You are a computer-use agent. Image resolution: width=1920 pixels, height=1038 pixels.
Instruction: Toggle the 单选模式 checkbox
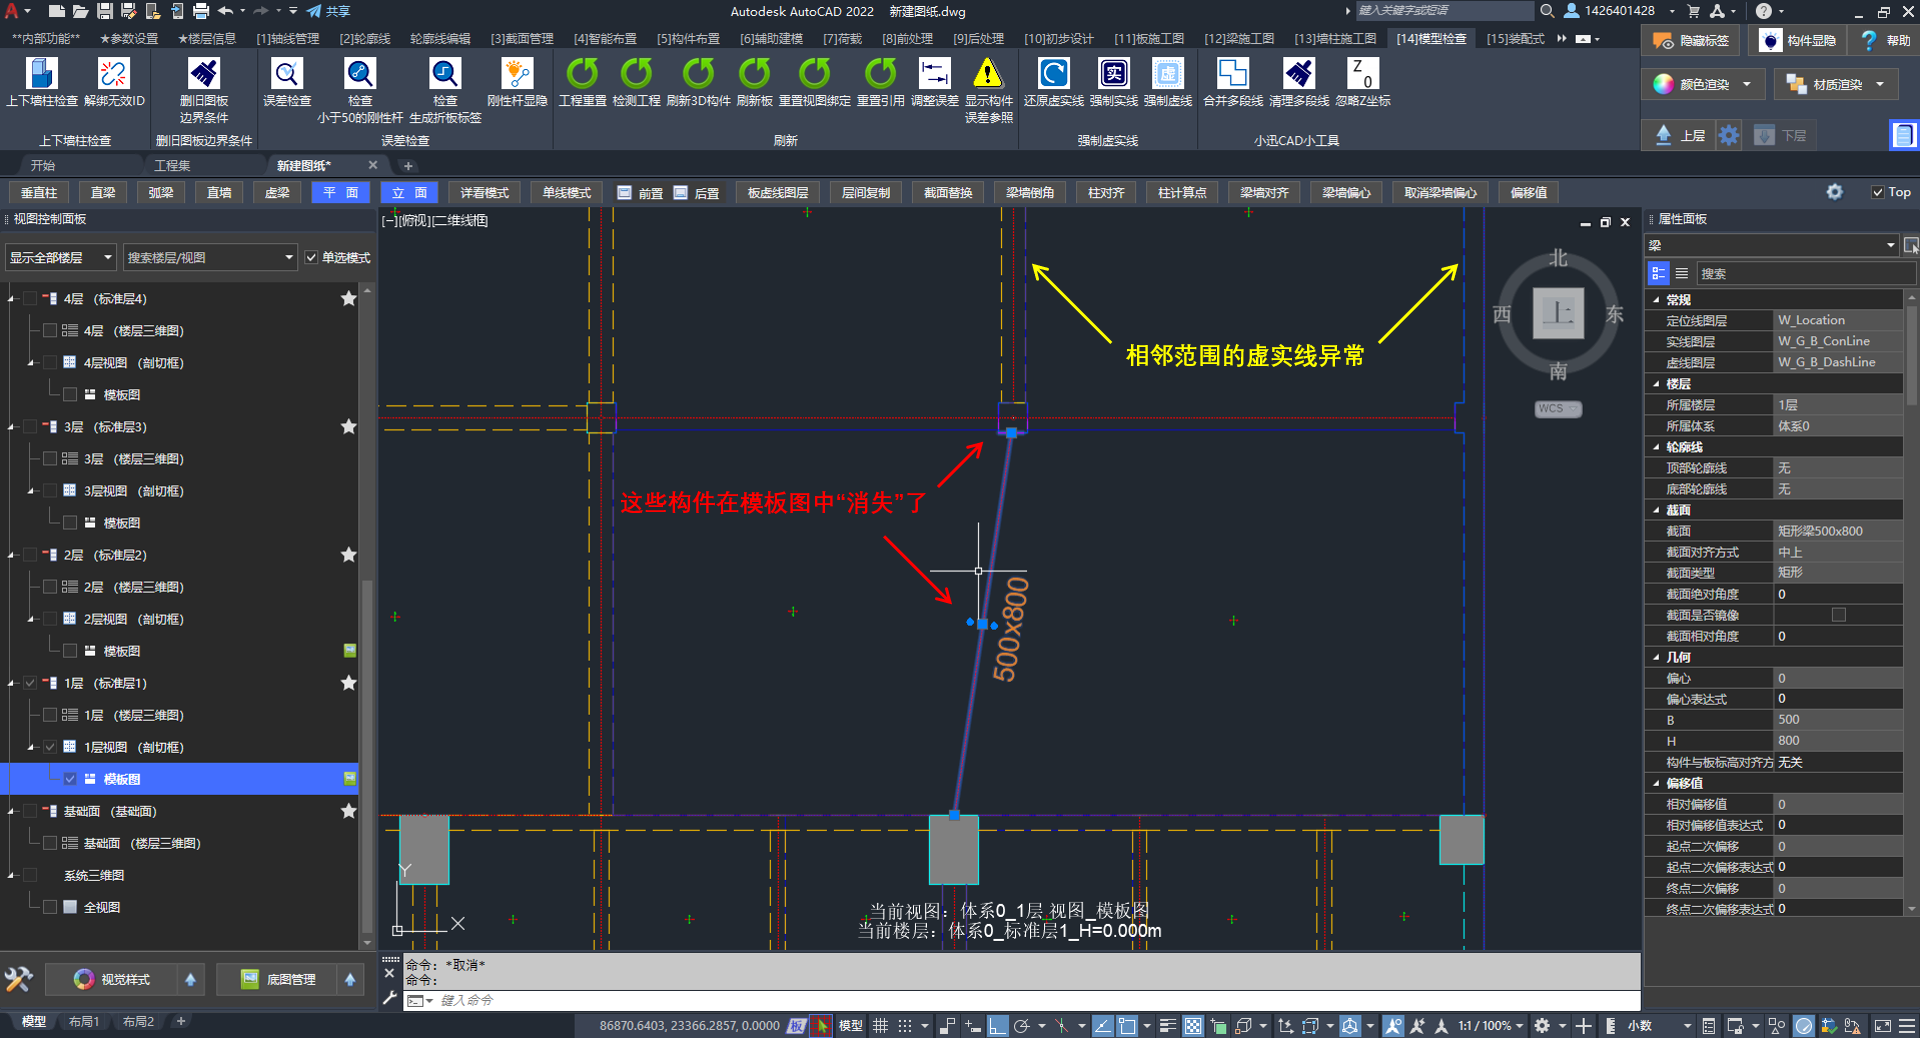point(312,258)
